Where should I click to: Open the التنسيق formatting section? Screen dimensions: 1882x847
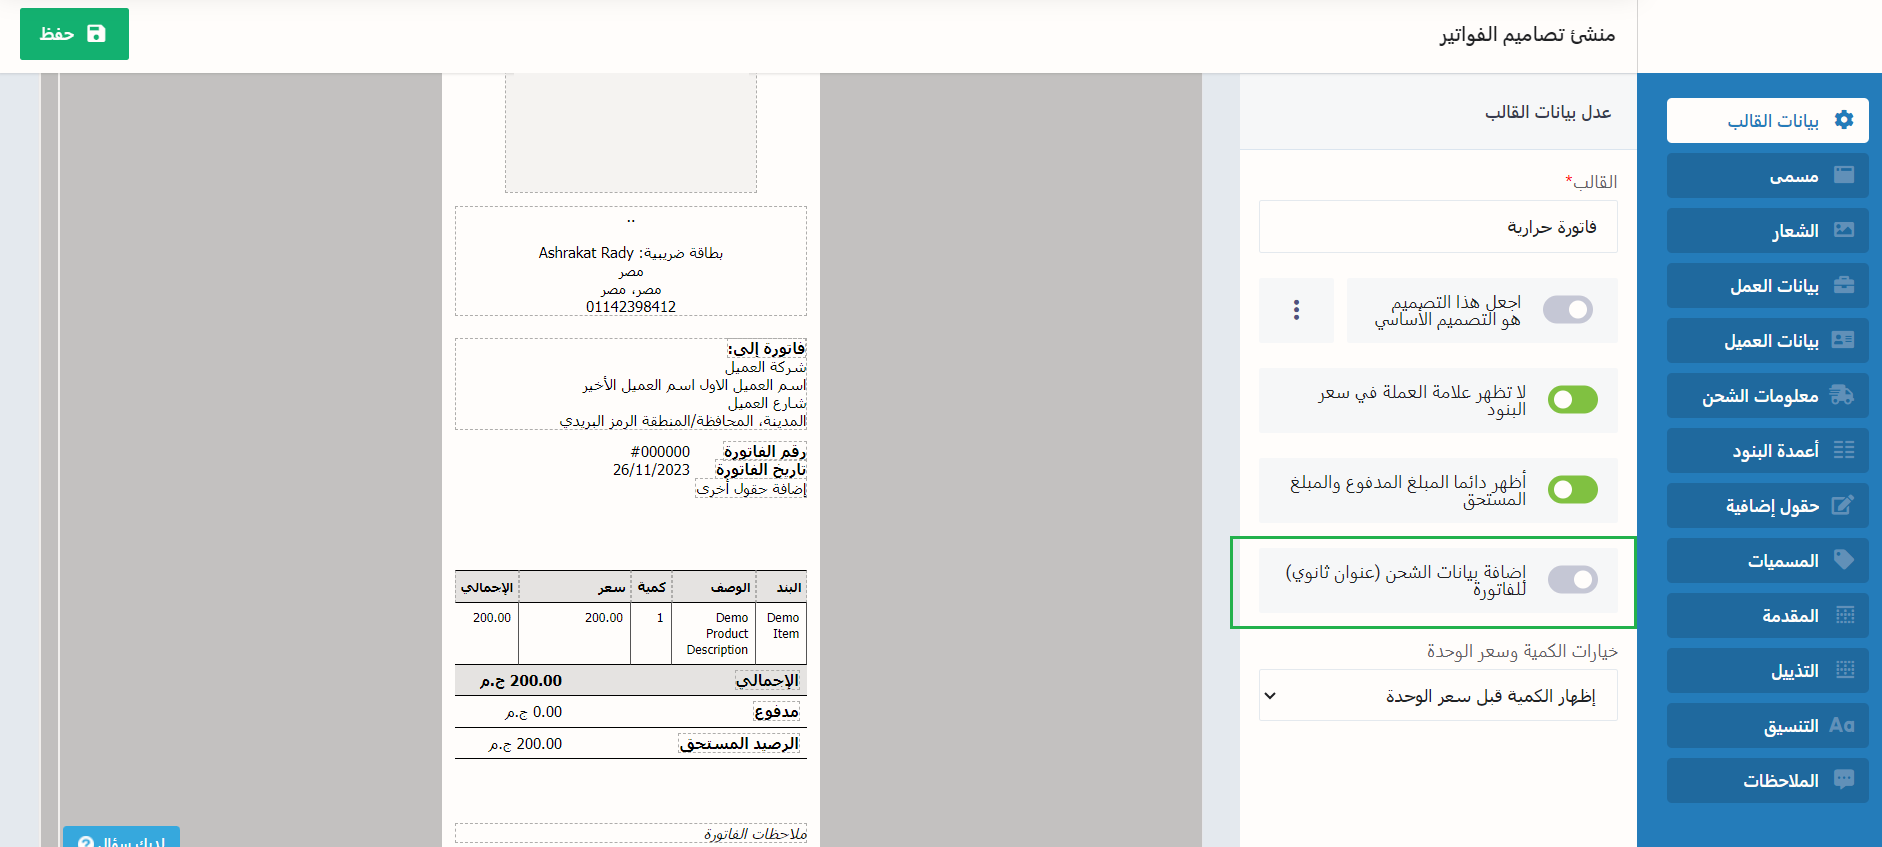point(1767,725)
